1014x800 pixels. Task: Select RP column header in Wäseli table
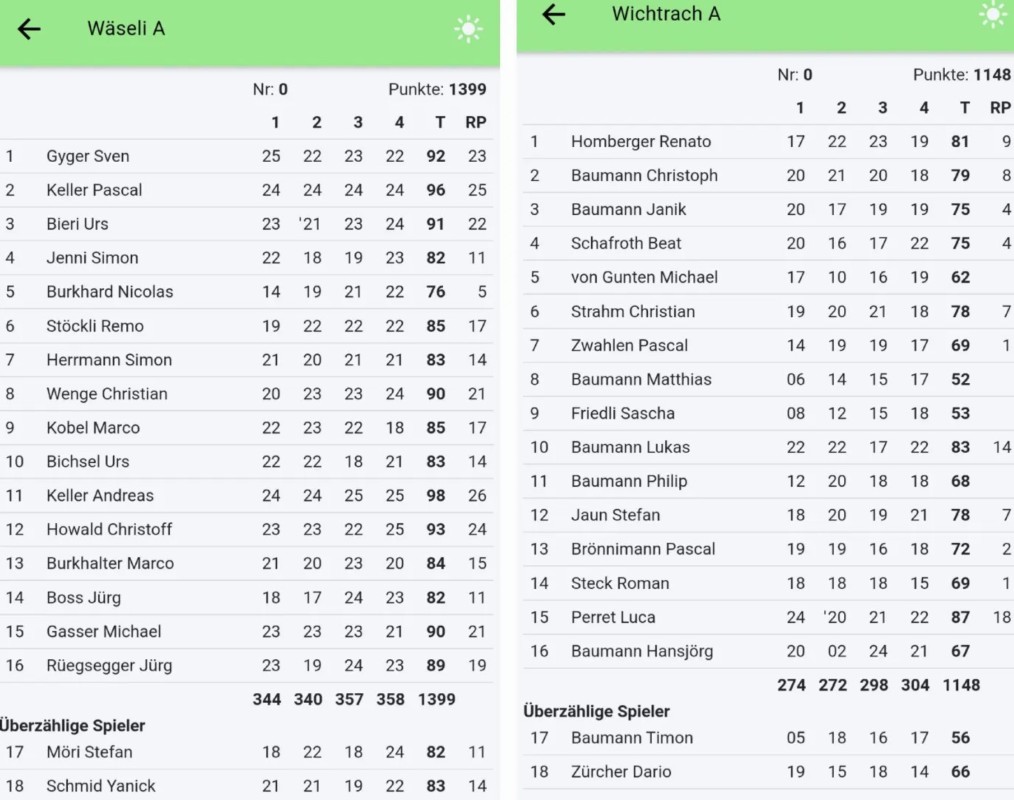pos(476,123)
